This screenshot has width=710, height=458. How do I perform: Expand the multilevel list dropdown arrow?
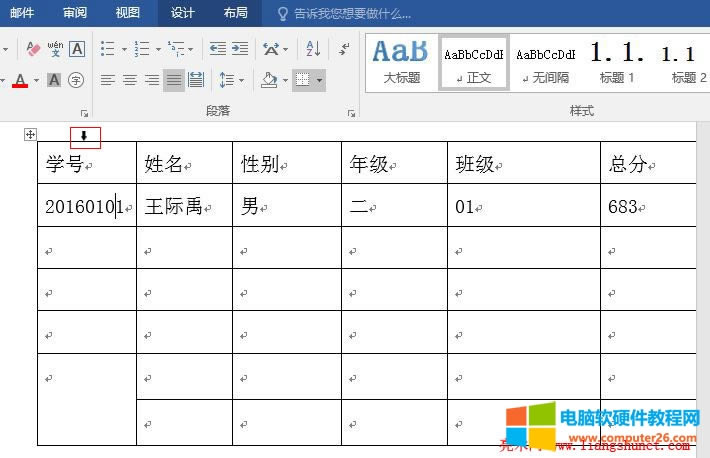pos(191,49)
